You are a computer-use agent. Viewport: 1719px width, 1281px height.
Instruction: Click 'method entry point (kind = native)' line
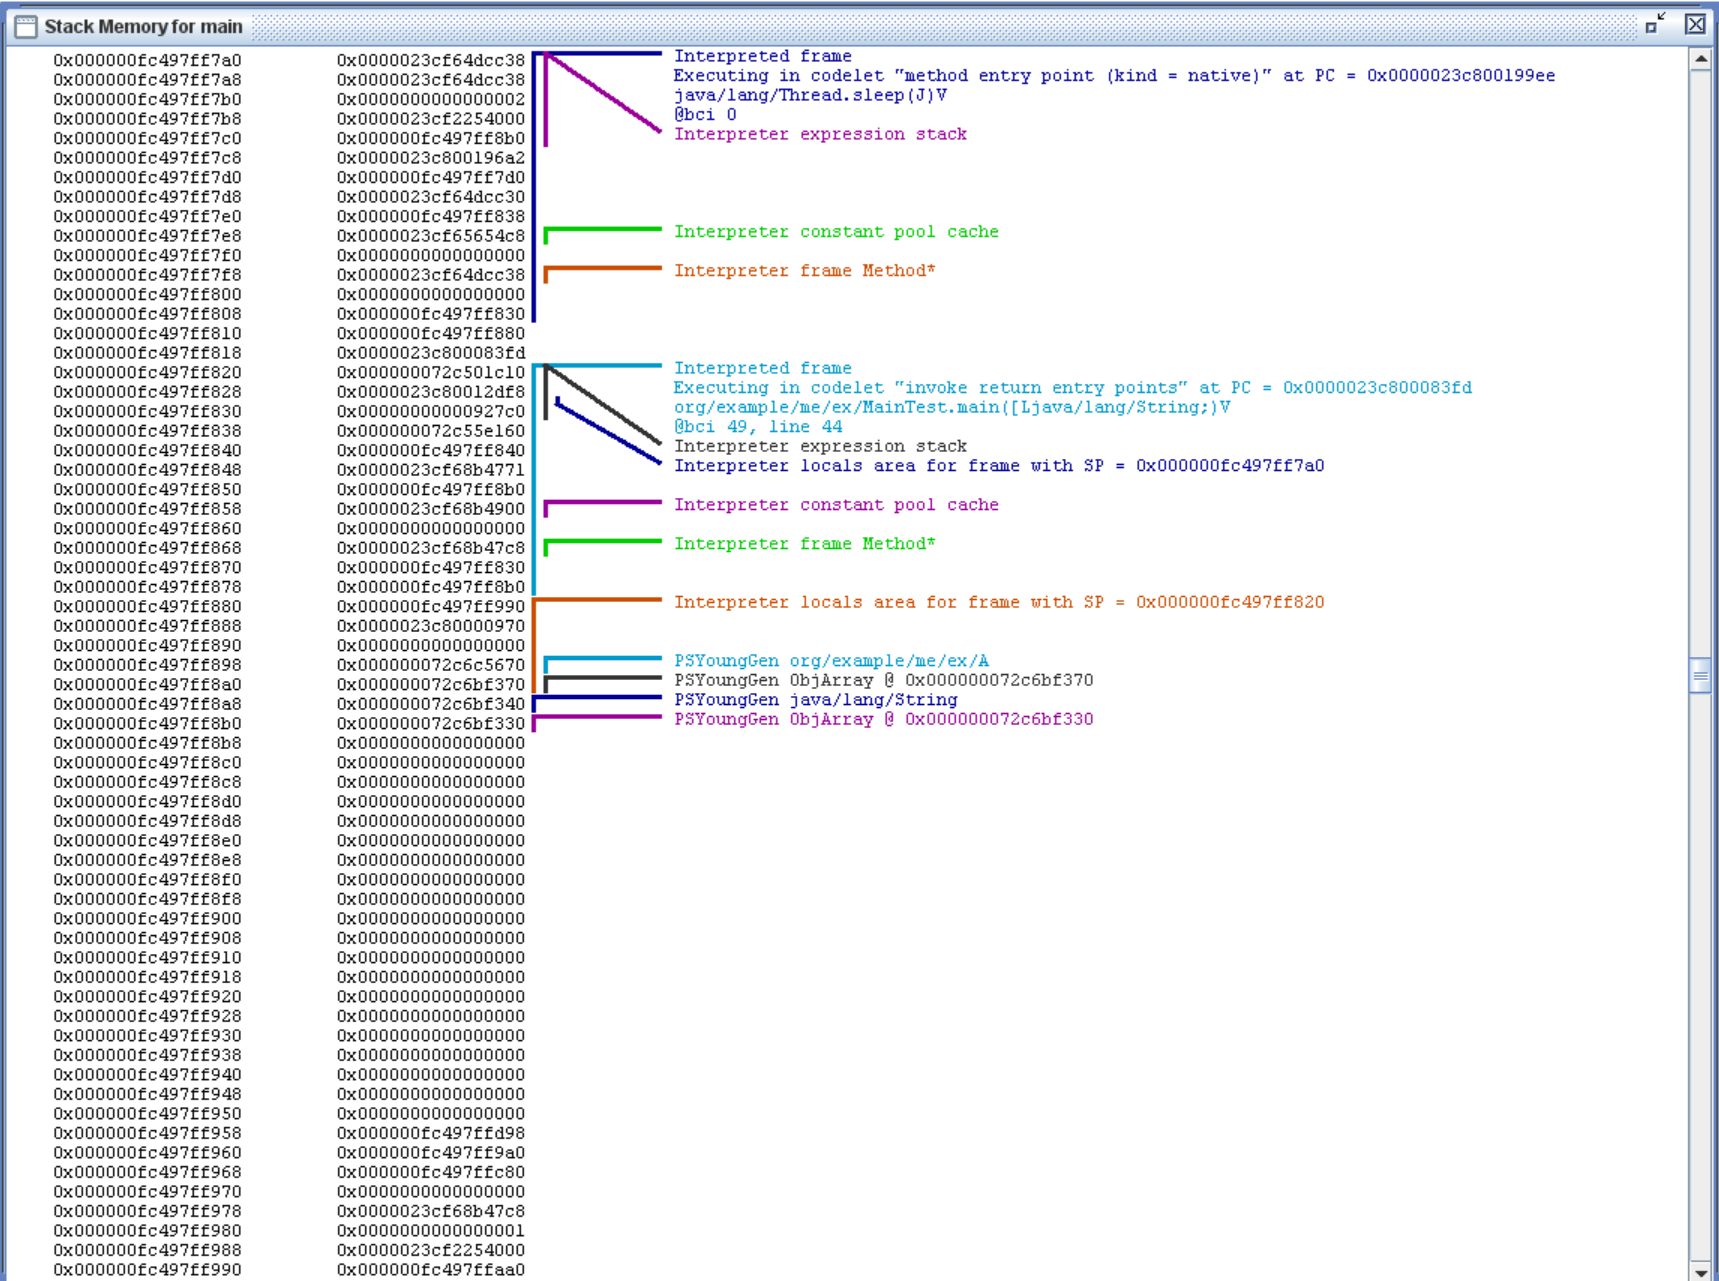coord(1114,75)
